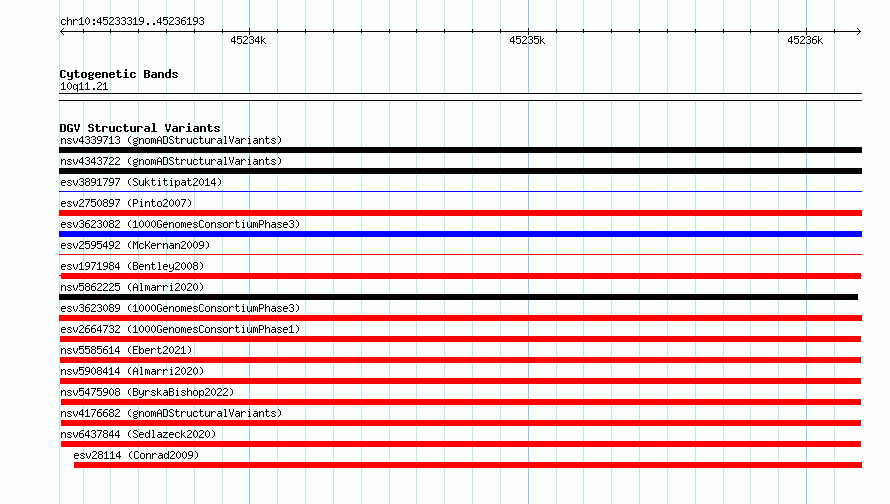The image size is (890, 504).
Task: Select thin blue line for esv3891797
Action: [x=460, y=192]
